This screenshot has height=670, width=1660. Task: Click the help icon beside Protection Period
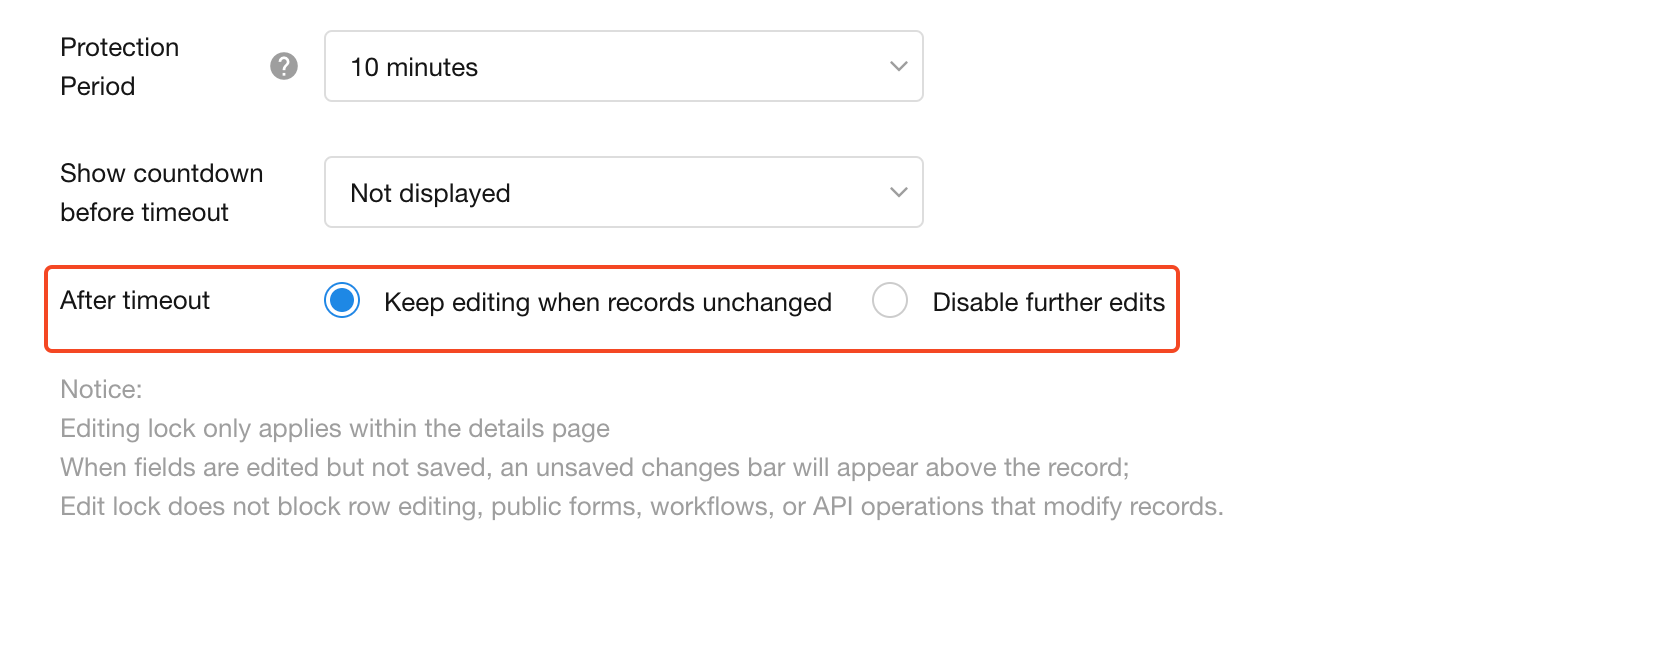[x=284, y=66]
